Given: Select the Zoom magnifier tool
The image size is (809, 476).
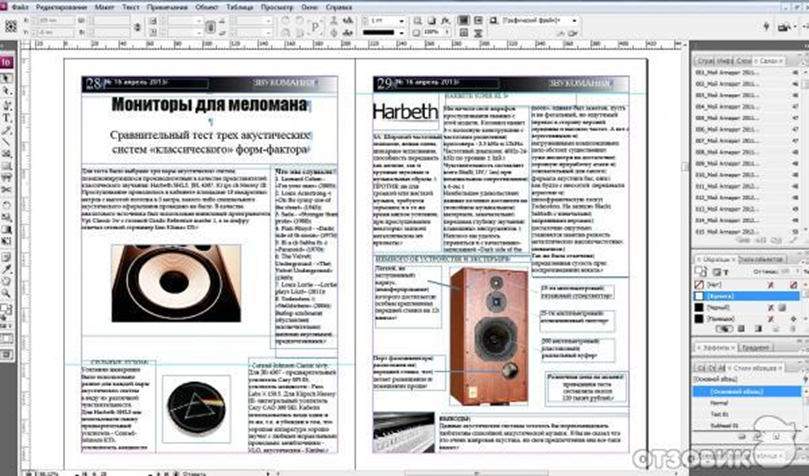Looking at the screenshot, I should [6, 293].
